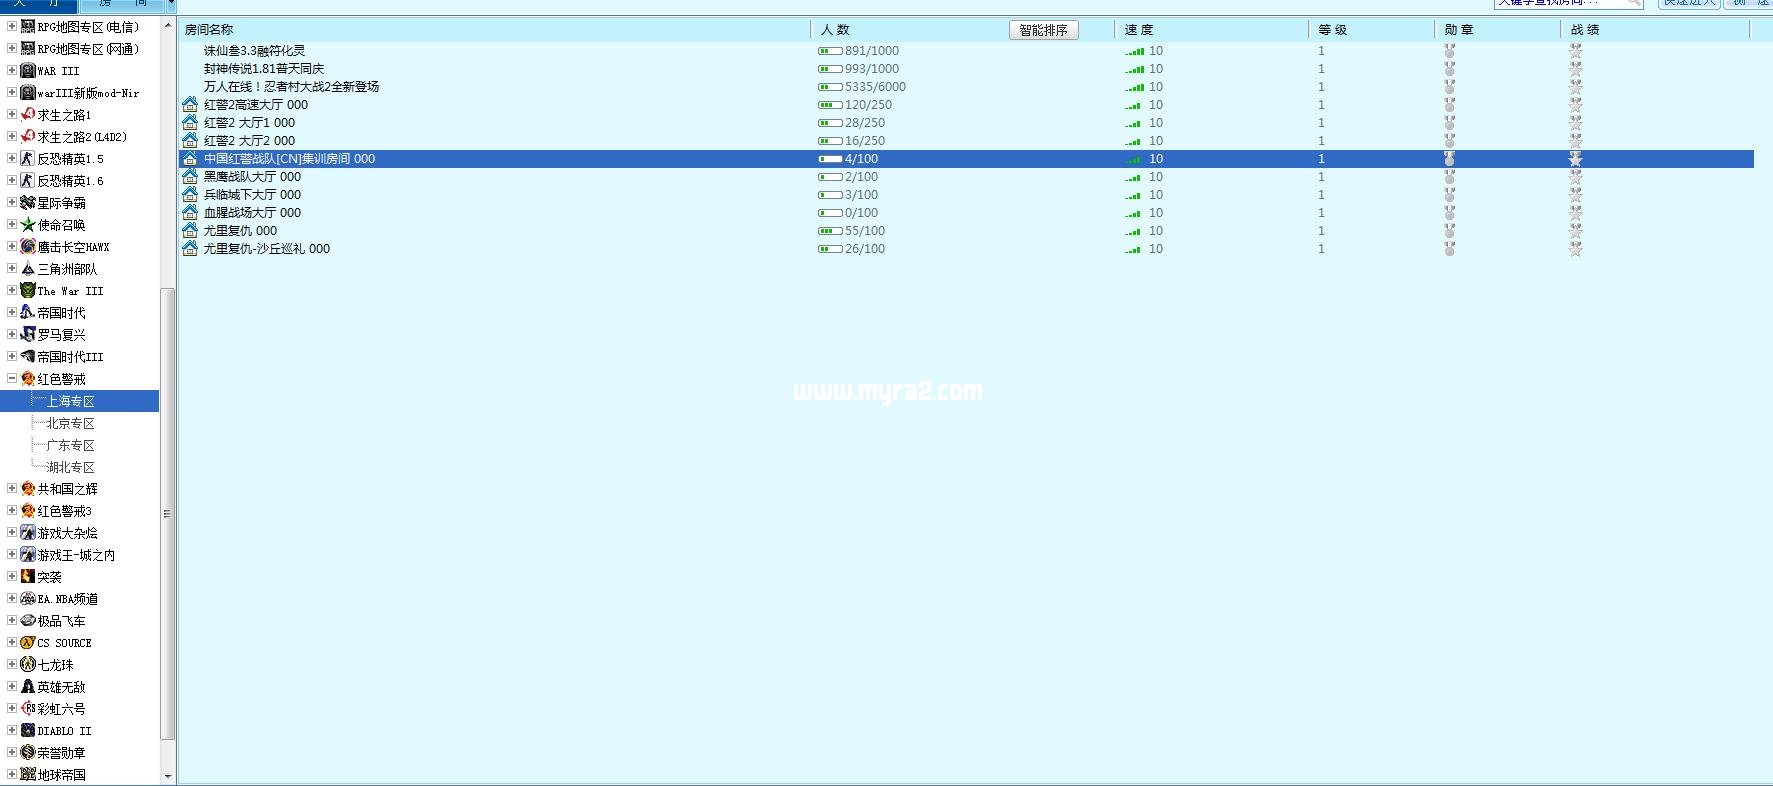Screen dimensions: 1773x786
Task: Click the 彩虹六号 game icon
Action: [x=28, y=709]
